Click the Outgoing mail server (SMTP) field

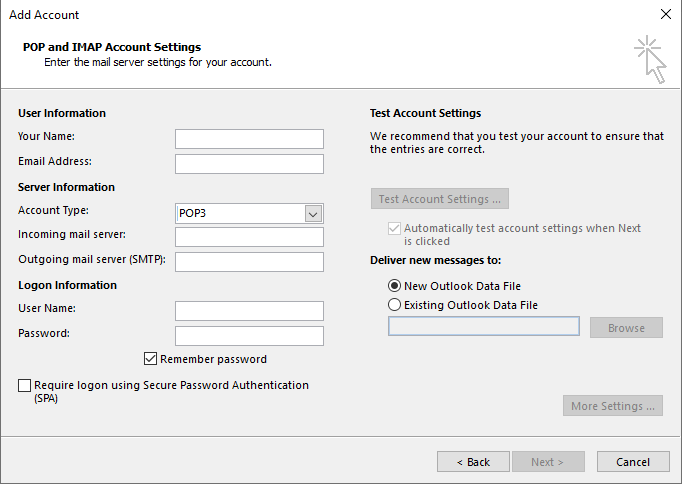pyautogui.click(x=249, y=262)
